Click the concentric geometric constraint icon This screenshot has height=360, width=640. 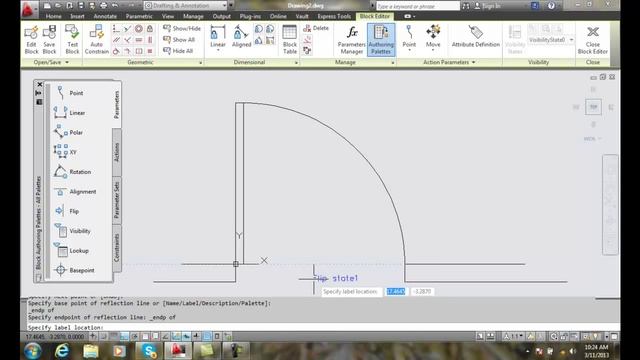coord(139,29)
